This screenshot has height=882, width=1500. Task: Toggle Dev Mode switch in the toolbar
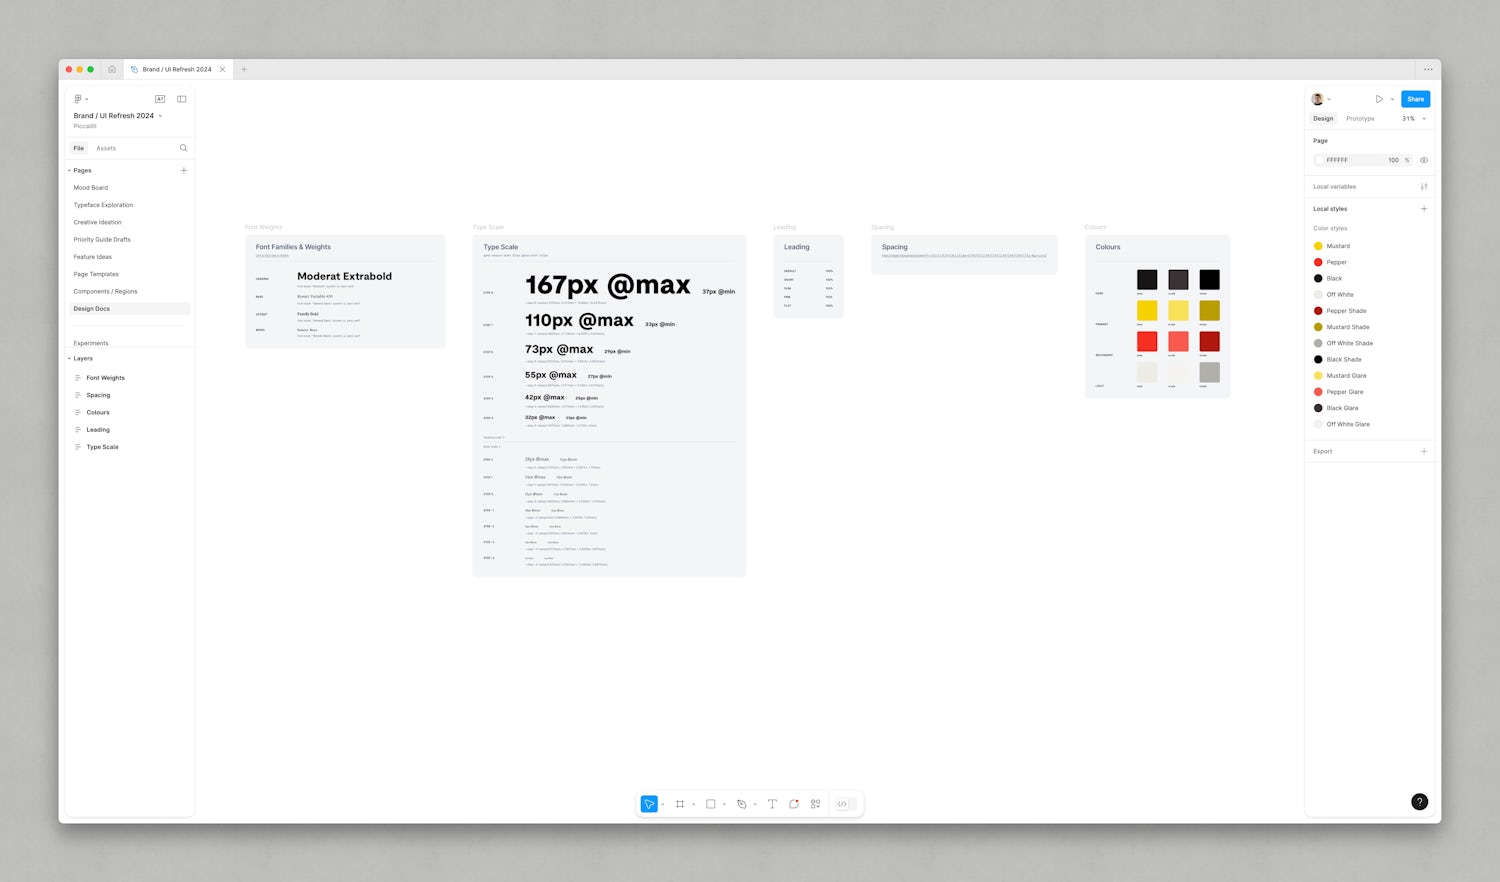tap(845, 804)
